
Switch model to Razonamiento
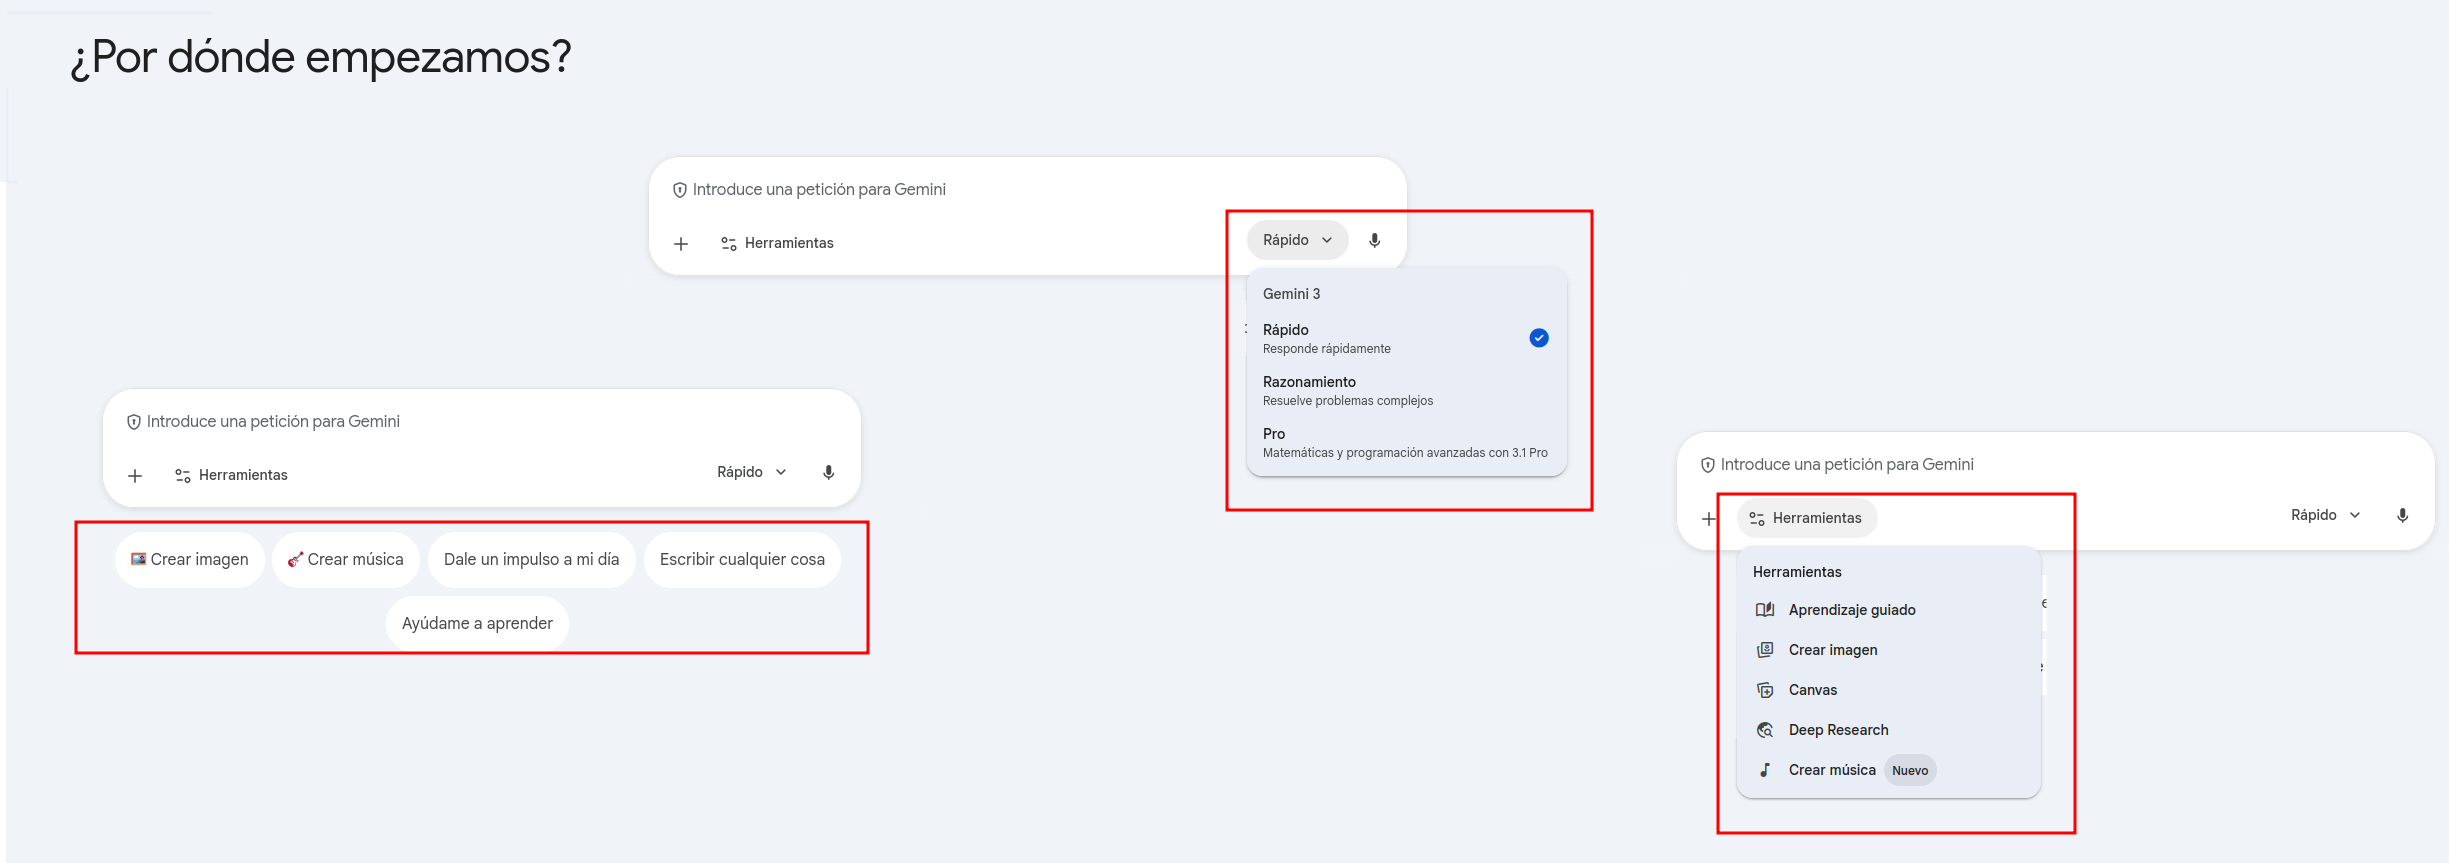coord(1406,390)
